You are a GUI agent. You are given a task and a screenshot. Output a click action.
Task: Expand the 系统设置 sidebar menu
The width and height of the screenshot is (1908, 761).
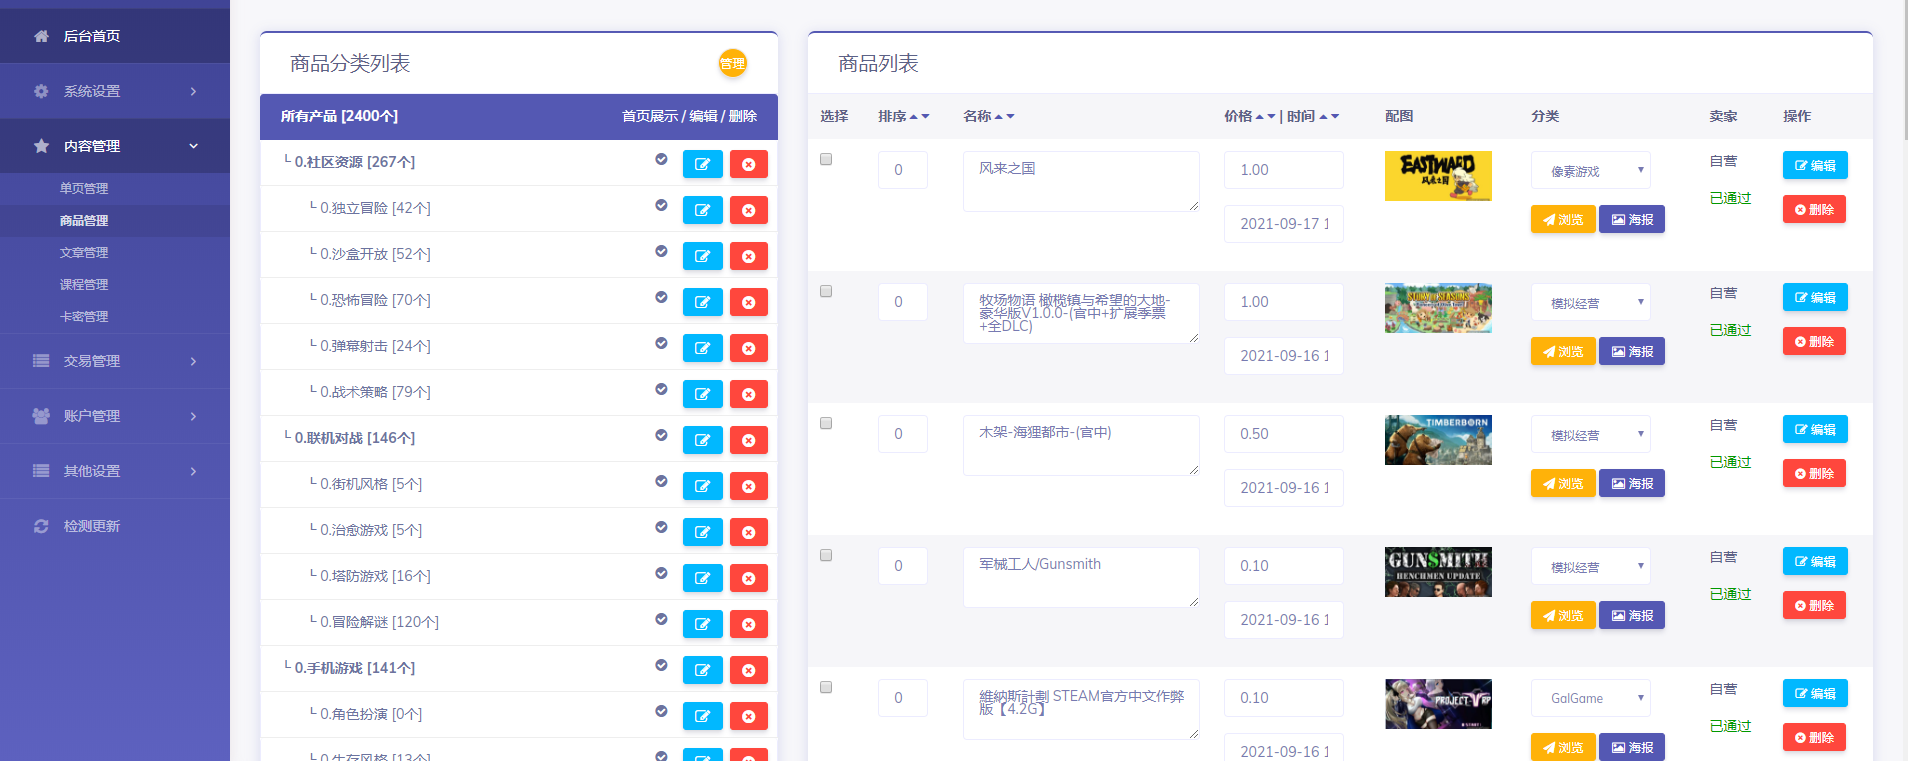[115, 91]
